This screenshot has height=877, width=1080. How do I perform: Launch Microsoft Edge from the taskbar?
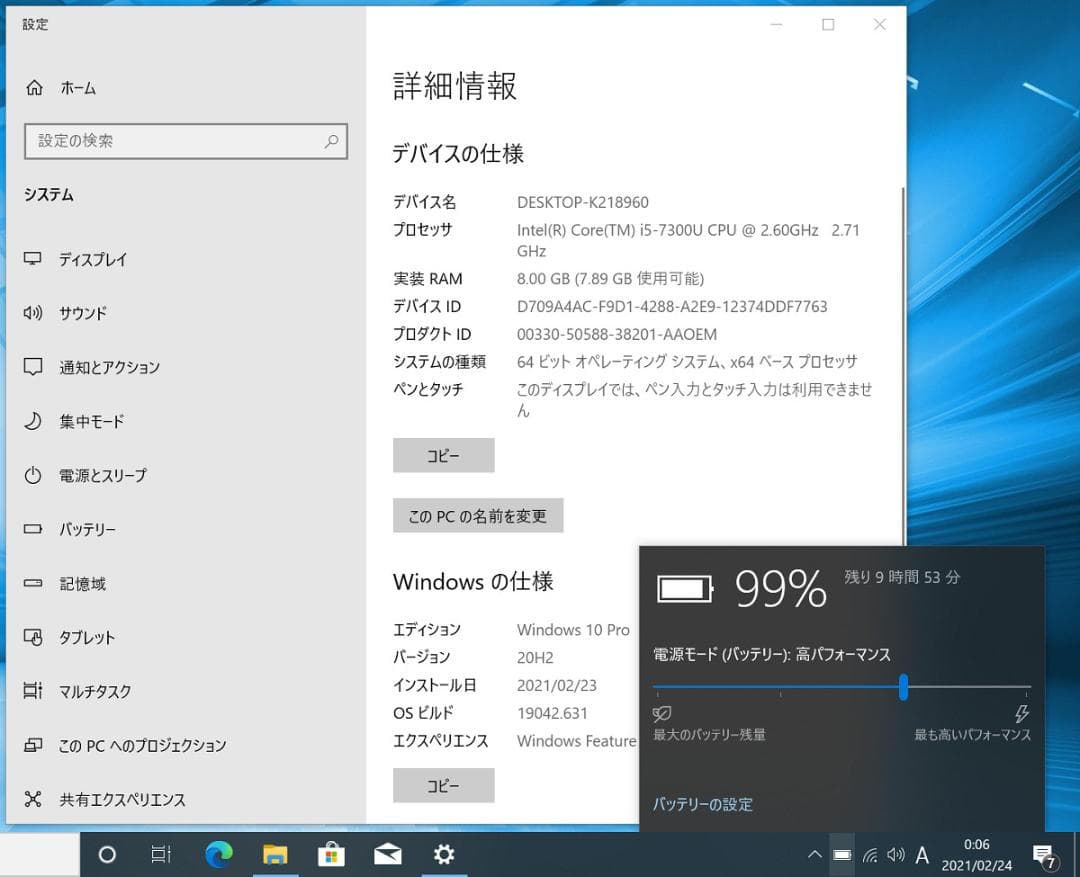pos(219,855)
